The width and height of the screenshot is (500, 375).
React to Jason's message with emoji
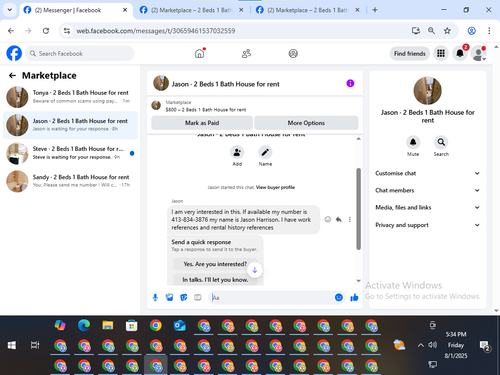[328, 219]
